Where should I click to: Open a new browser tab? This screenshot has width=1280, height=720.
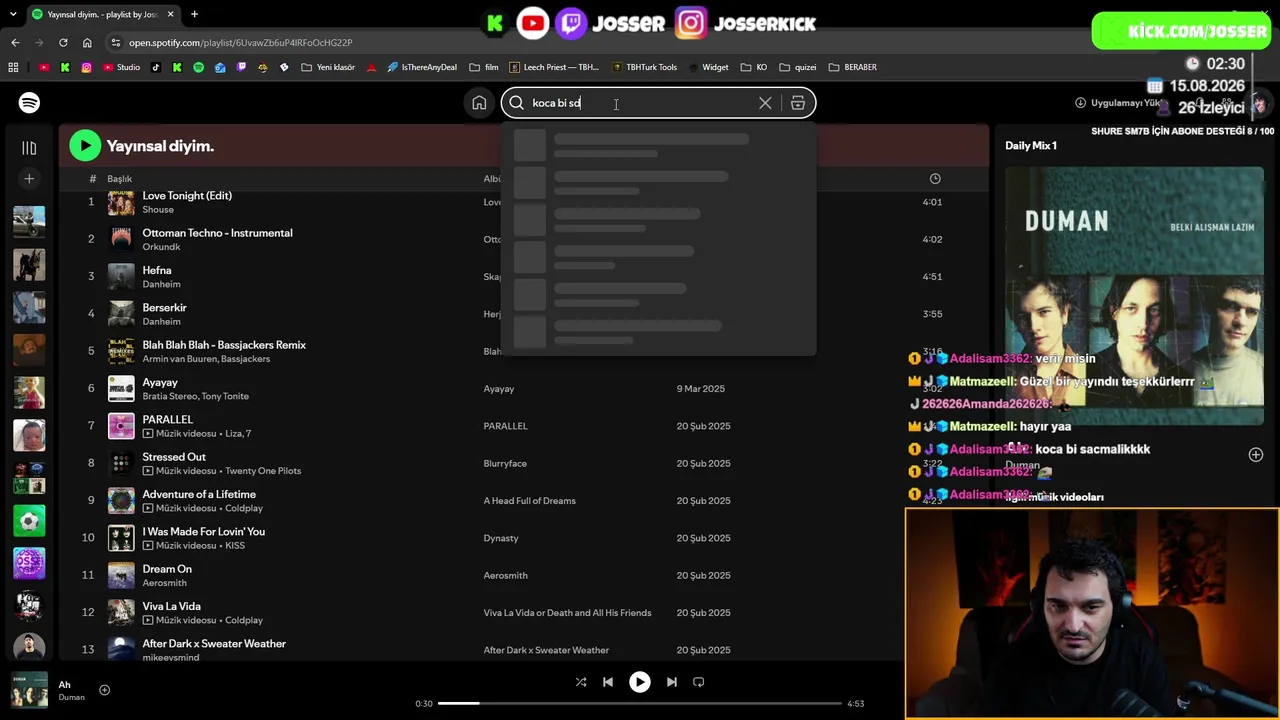194,15
